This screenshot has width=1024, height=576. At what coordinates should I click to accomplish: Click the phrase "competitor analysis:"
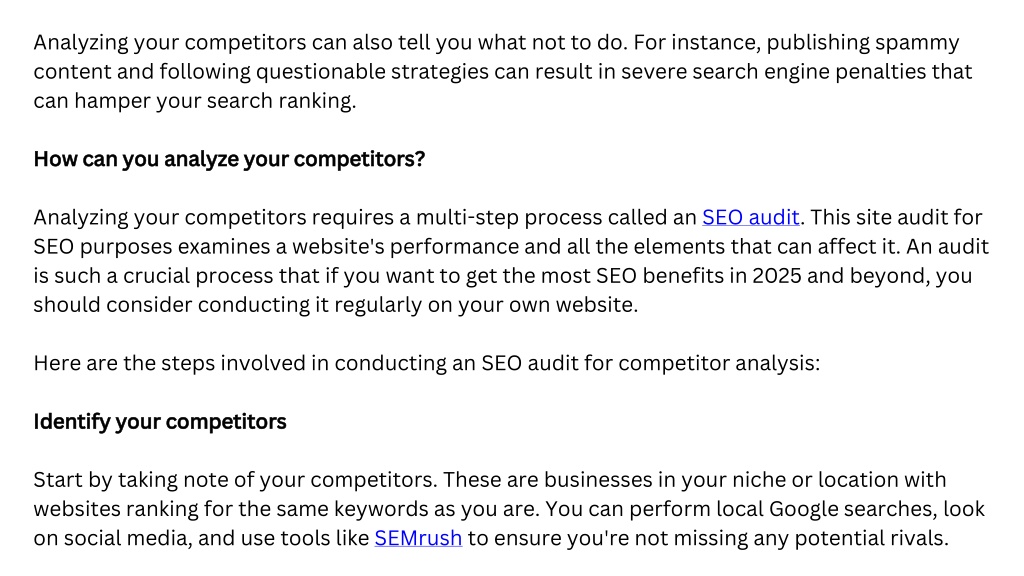[719, 363]
